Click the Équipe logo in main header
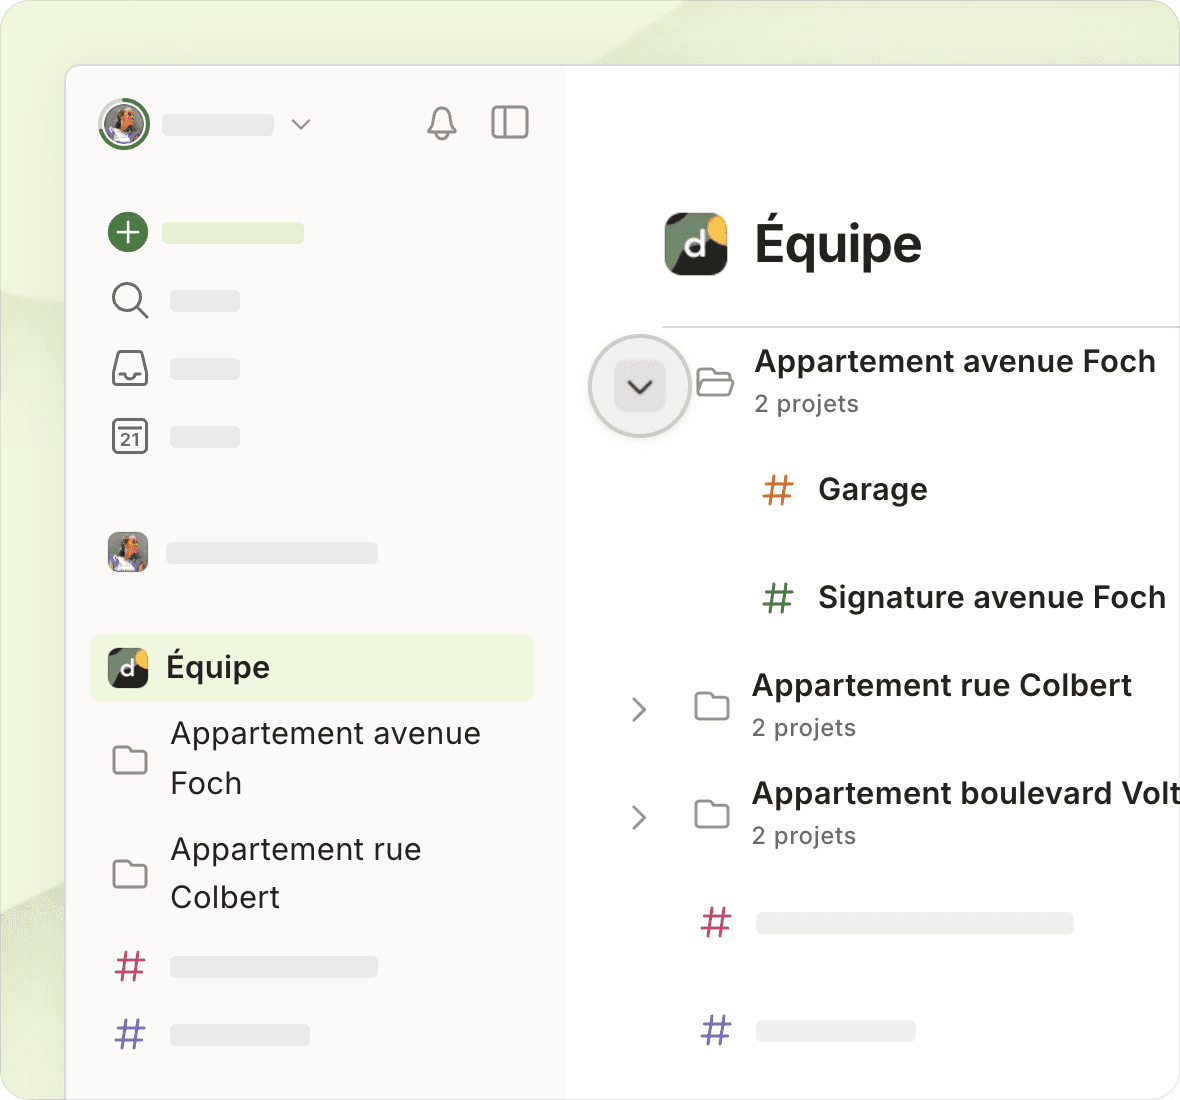The height and width of the screenshot is (1100, 1180). pyautogui.click(x=696, y=243)
